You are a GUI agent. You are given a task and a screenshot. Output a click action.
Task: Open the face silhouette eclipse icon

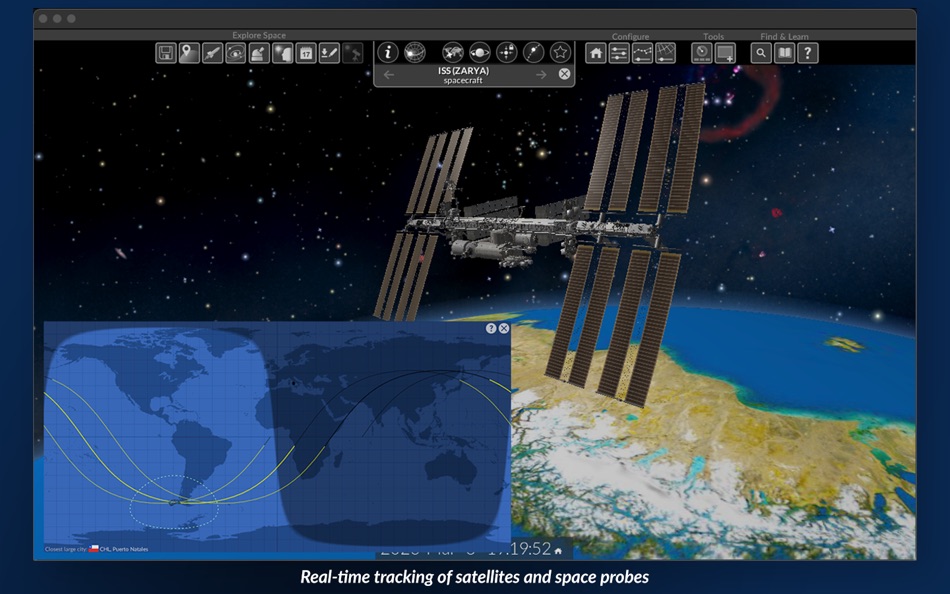pyautogui.click(x=282, y=53)
